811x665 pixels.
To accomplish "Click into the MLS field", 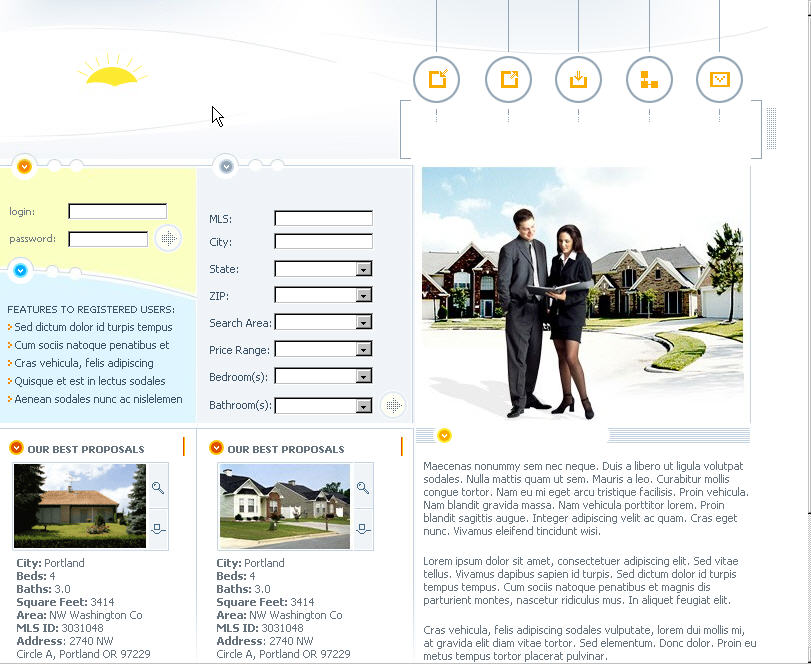I will coord(323,218).
